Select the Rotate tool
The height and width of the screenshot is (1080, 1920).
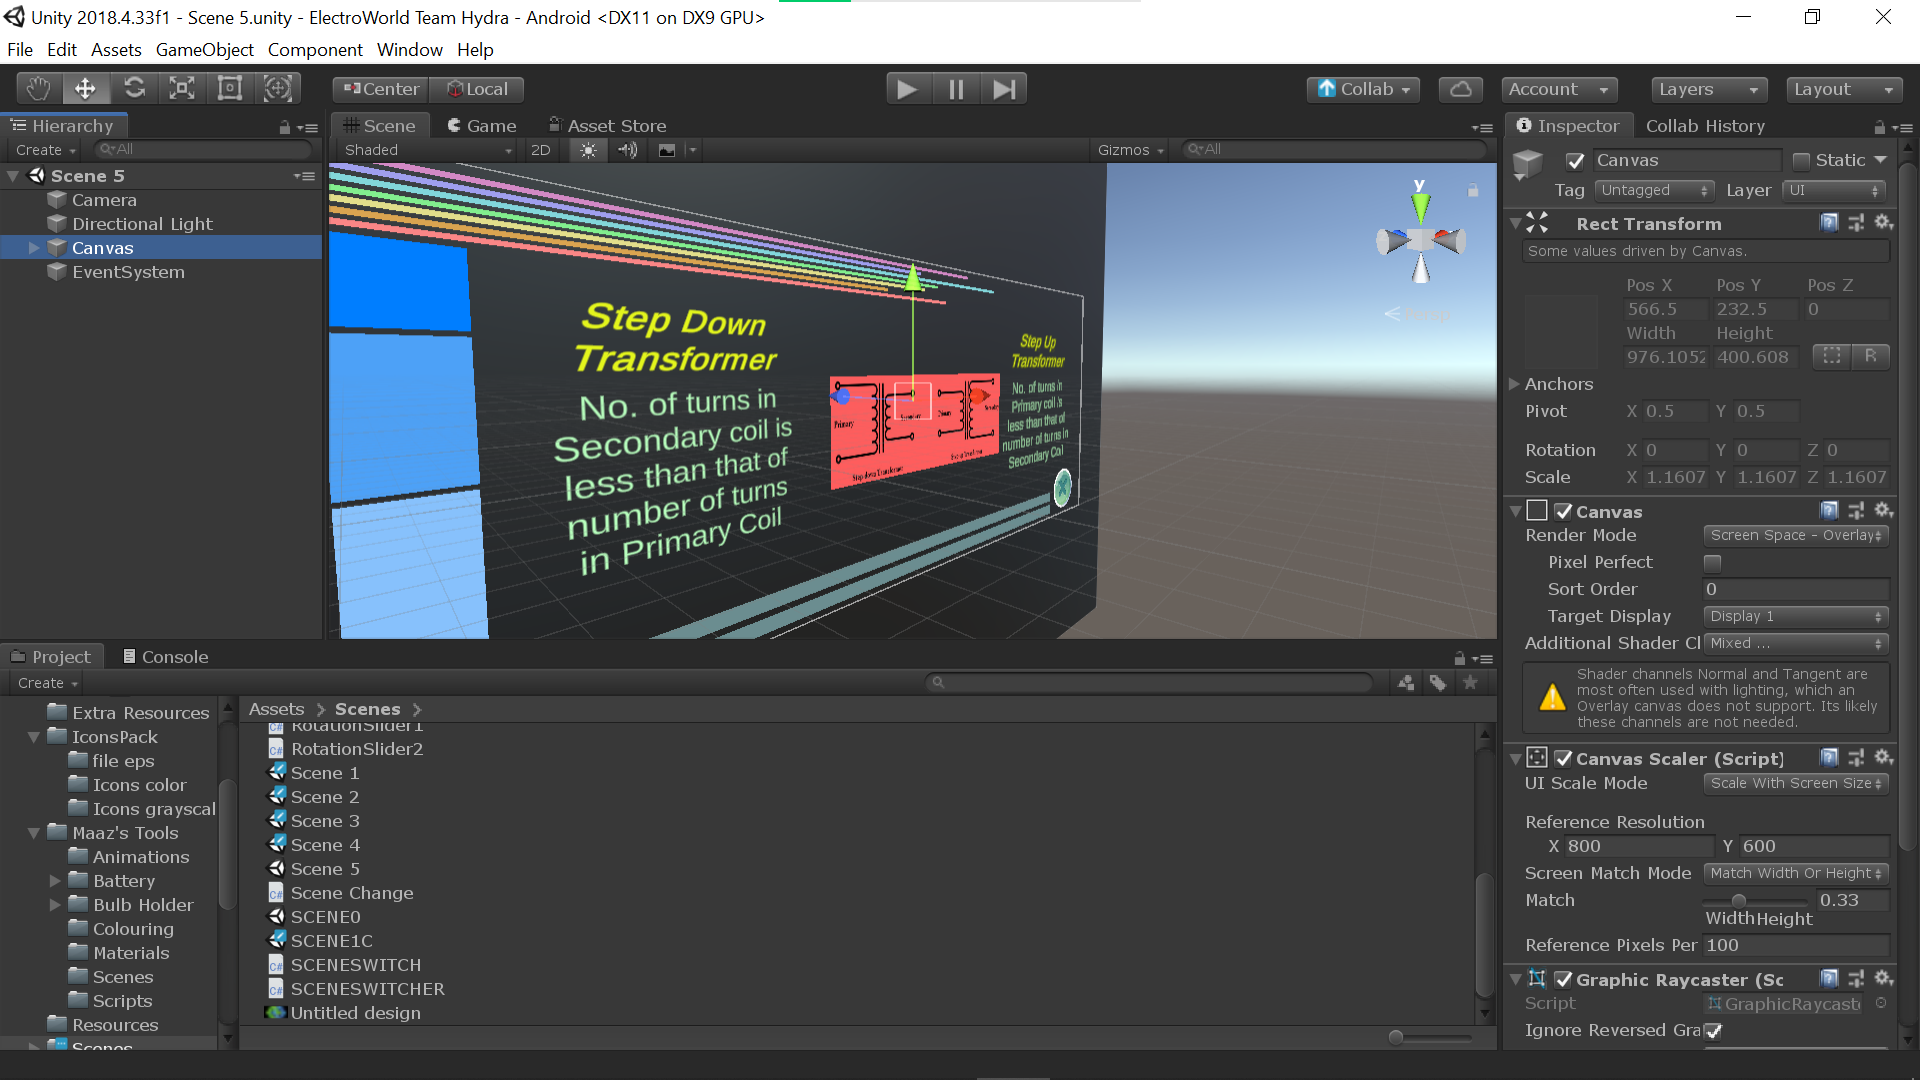(134, 89)
